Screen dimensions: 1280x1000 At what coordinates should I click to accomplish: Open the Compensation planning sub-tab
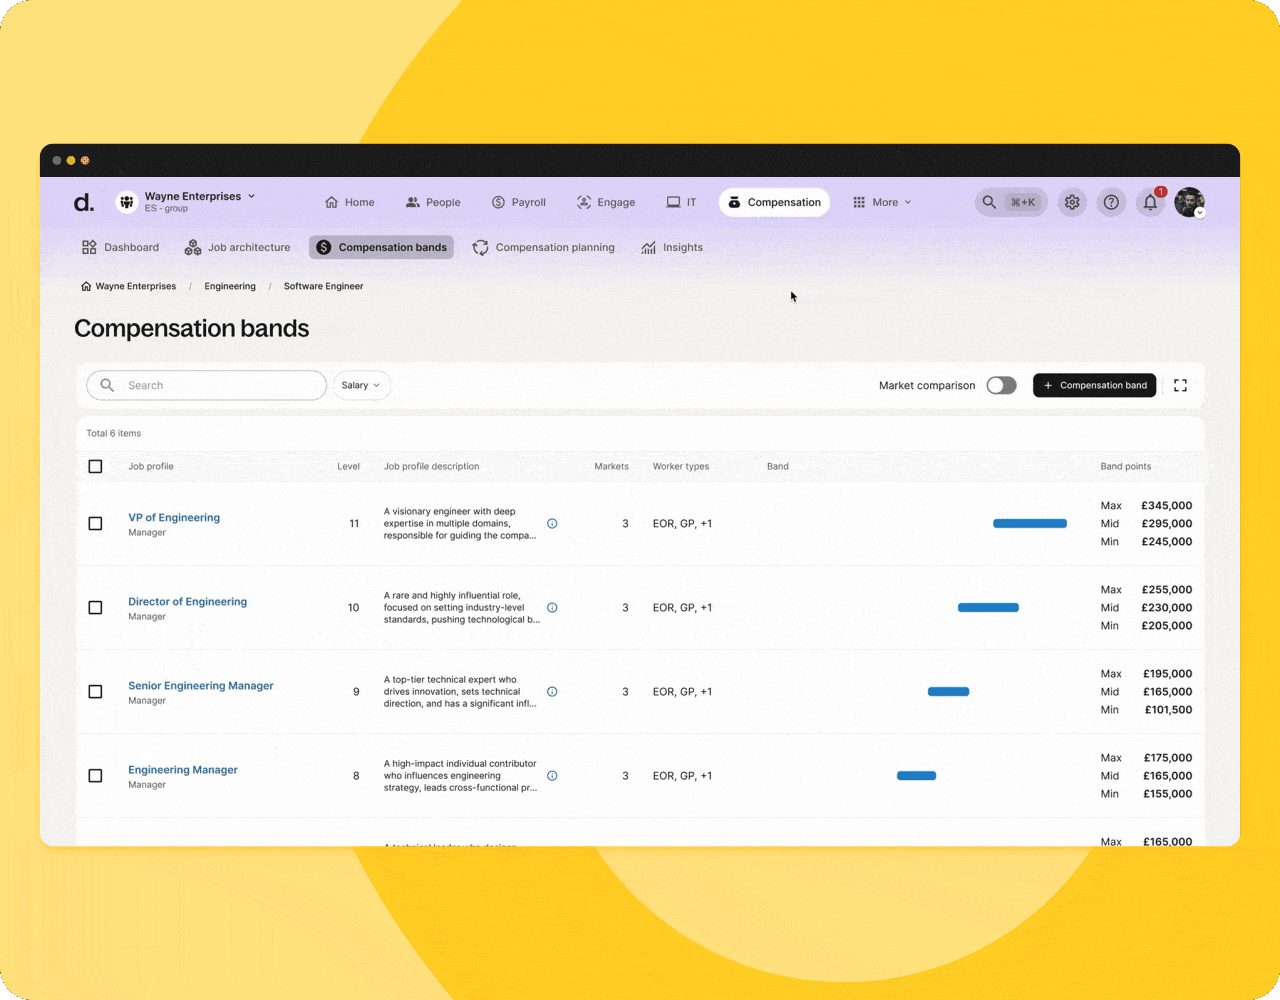[x=544, y=247]
